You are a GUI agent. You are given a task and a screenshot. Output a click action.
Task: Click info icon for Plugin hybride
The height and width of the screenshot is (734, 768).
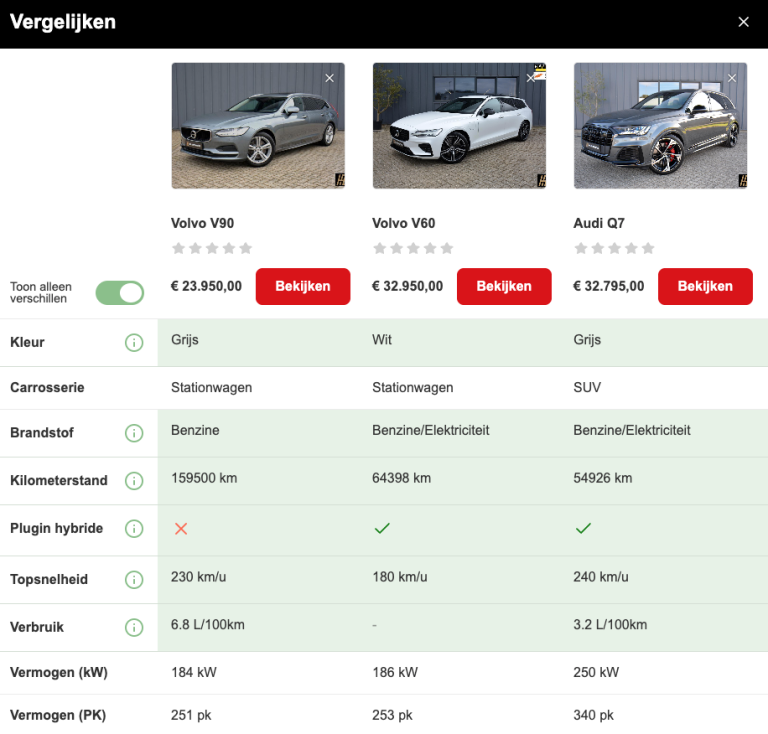tap(134, 529)
